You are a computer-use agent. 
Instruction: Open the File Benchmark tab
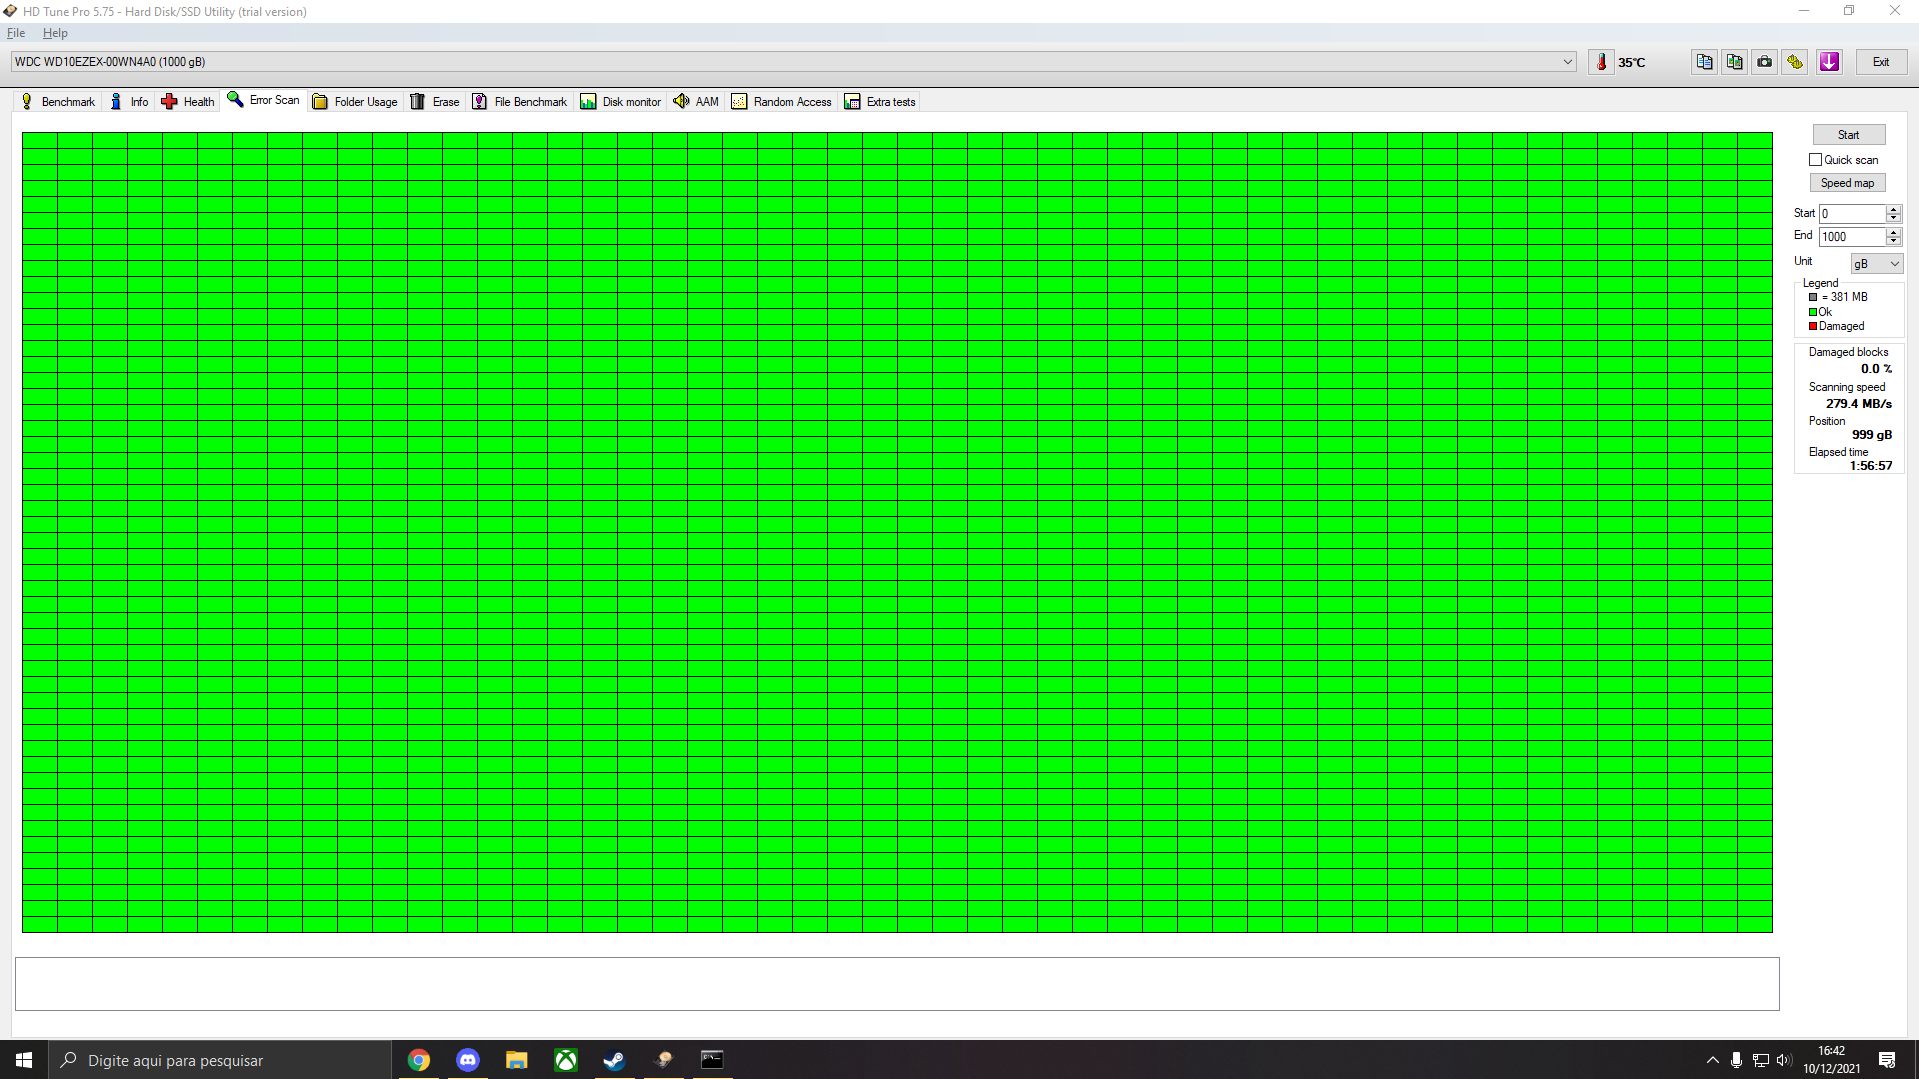[520, 102]
